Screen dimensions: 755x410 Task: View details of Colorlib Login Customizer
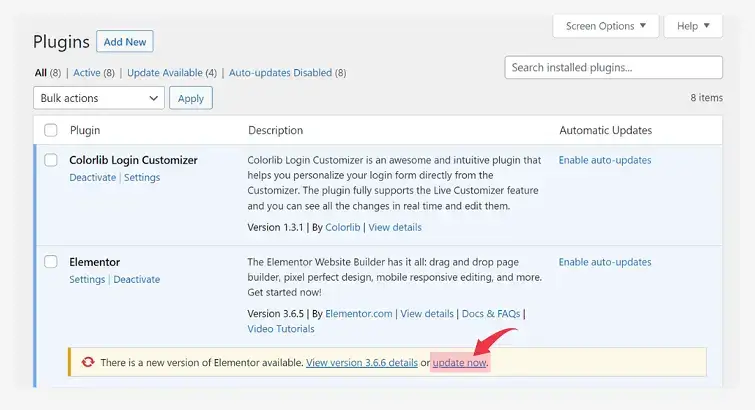[395, 227]
